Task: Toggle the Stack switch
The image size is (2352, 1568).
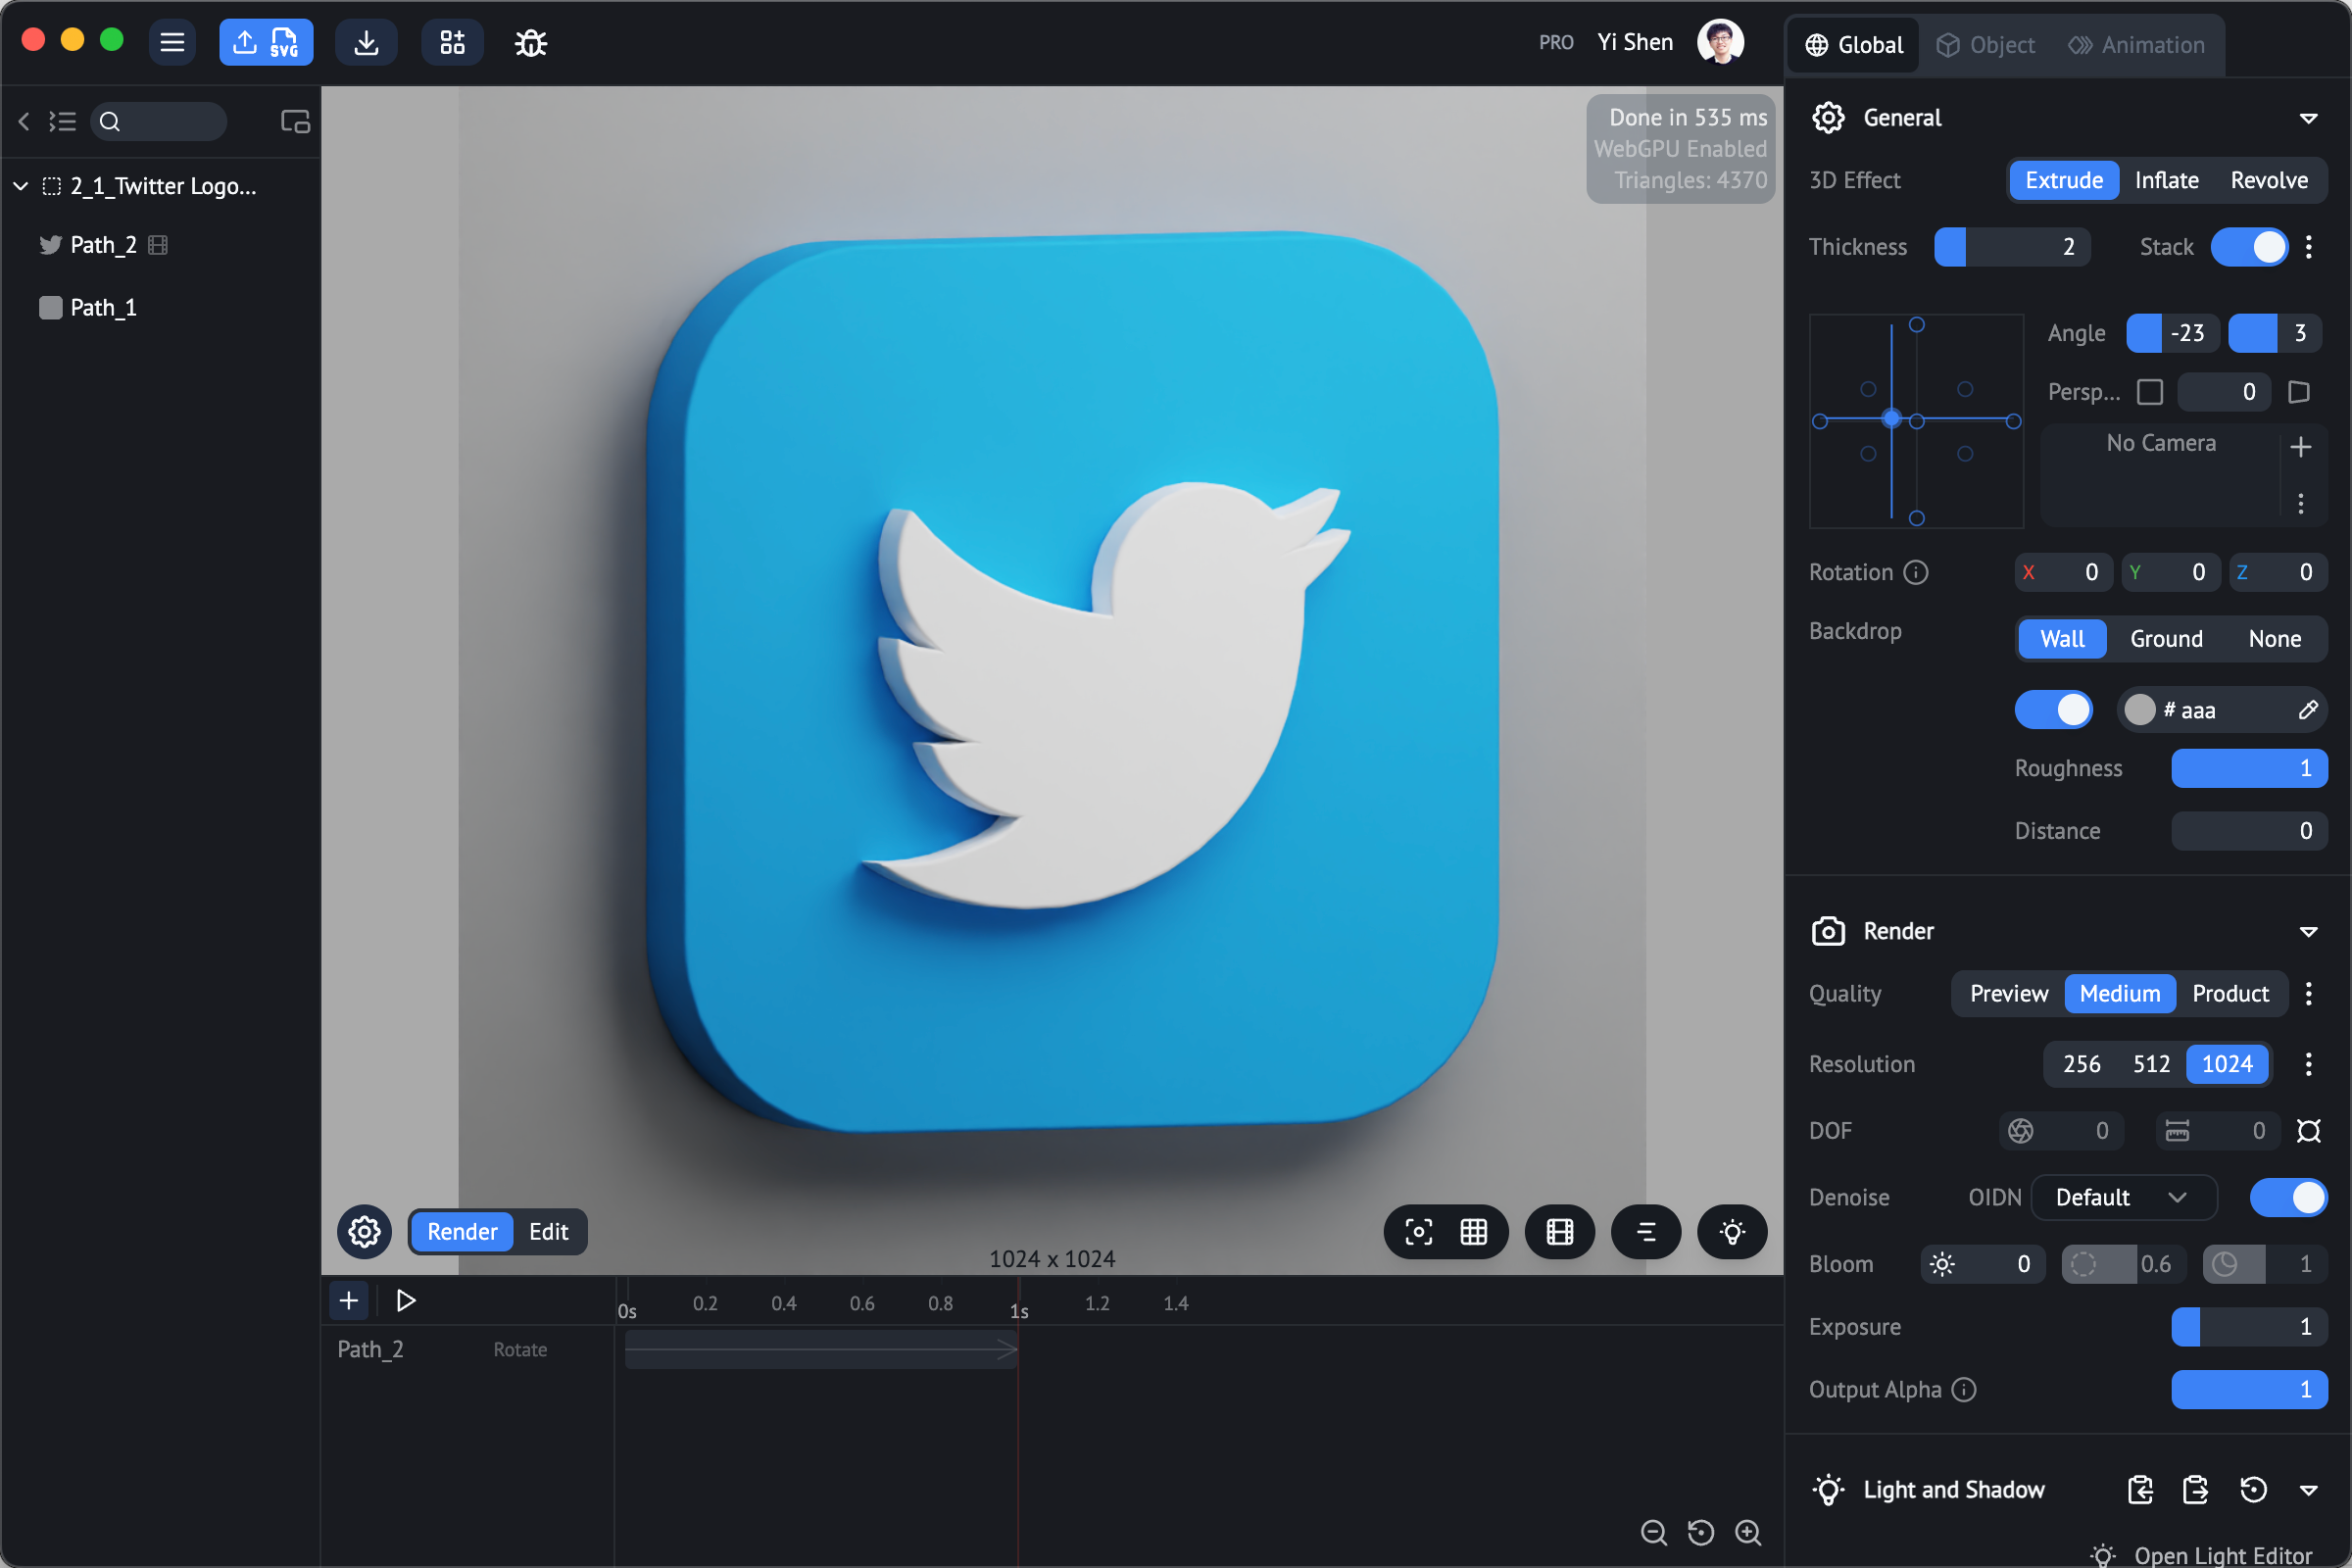Action: tap(2250, 247)
